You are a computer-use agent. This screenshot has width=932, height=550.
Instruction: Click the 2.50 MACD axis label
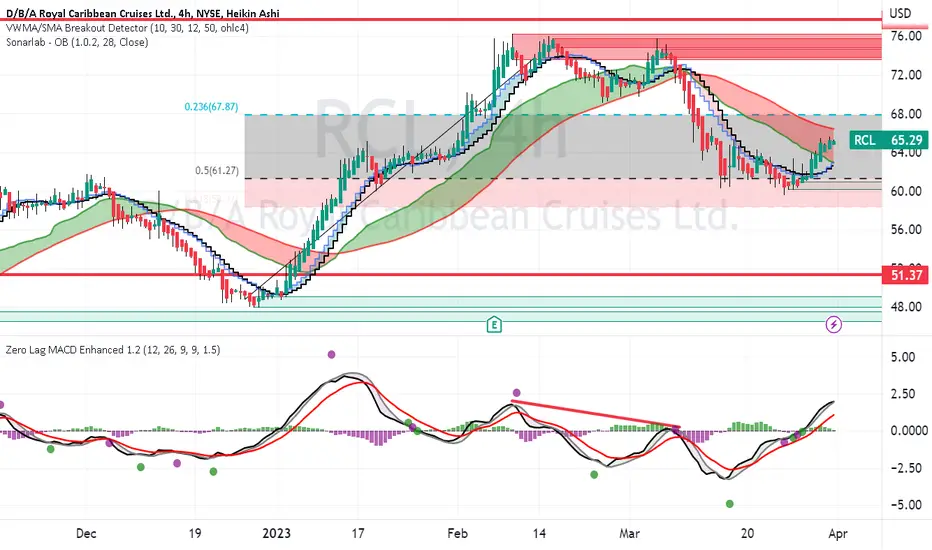903,394
